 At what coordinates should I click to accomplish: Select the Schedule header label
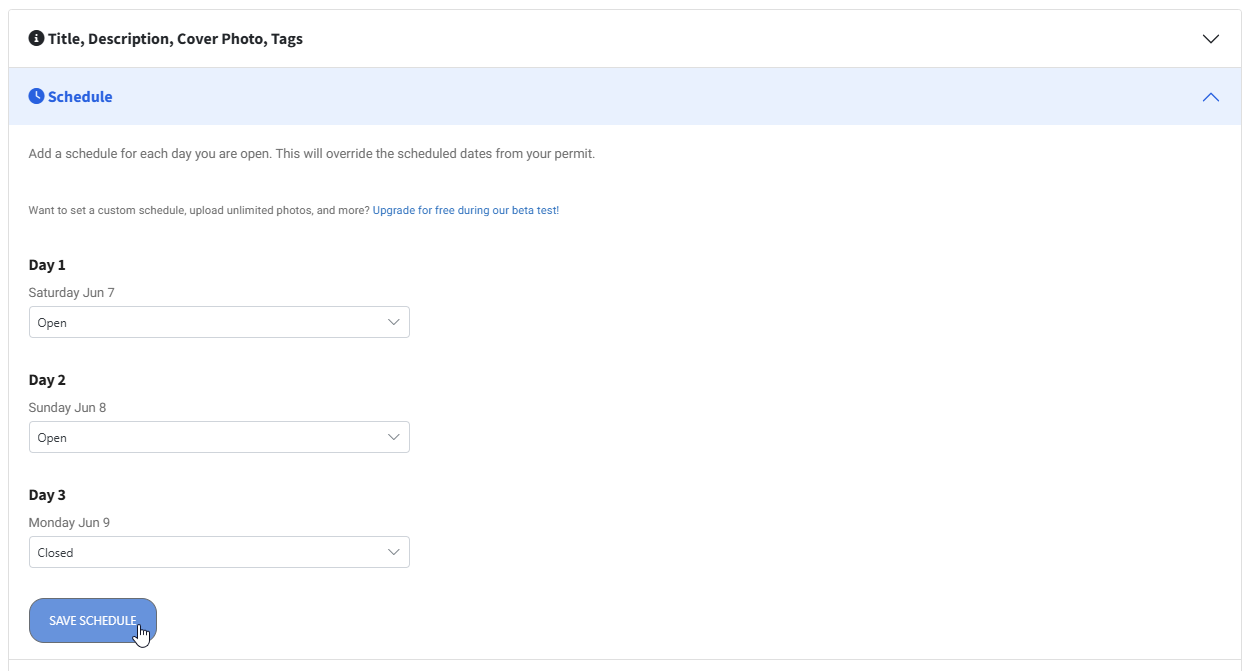click(80, 97)
